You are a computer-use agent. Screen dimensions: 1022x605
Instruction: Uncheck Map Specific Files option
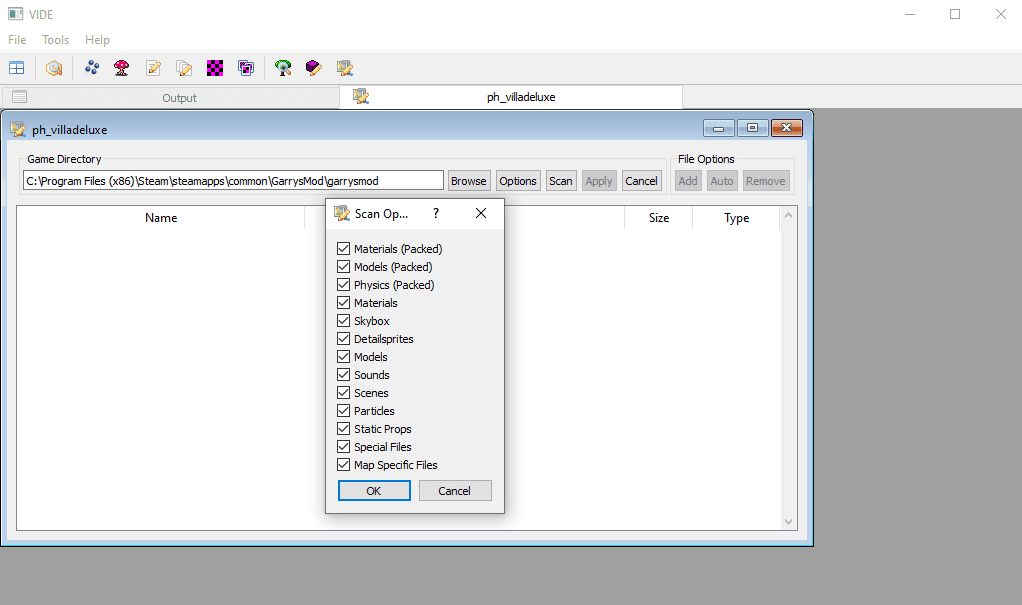click(x=343, y=465)
